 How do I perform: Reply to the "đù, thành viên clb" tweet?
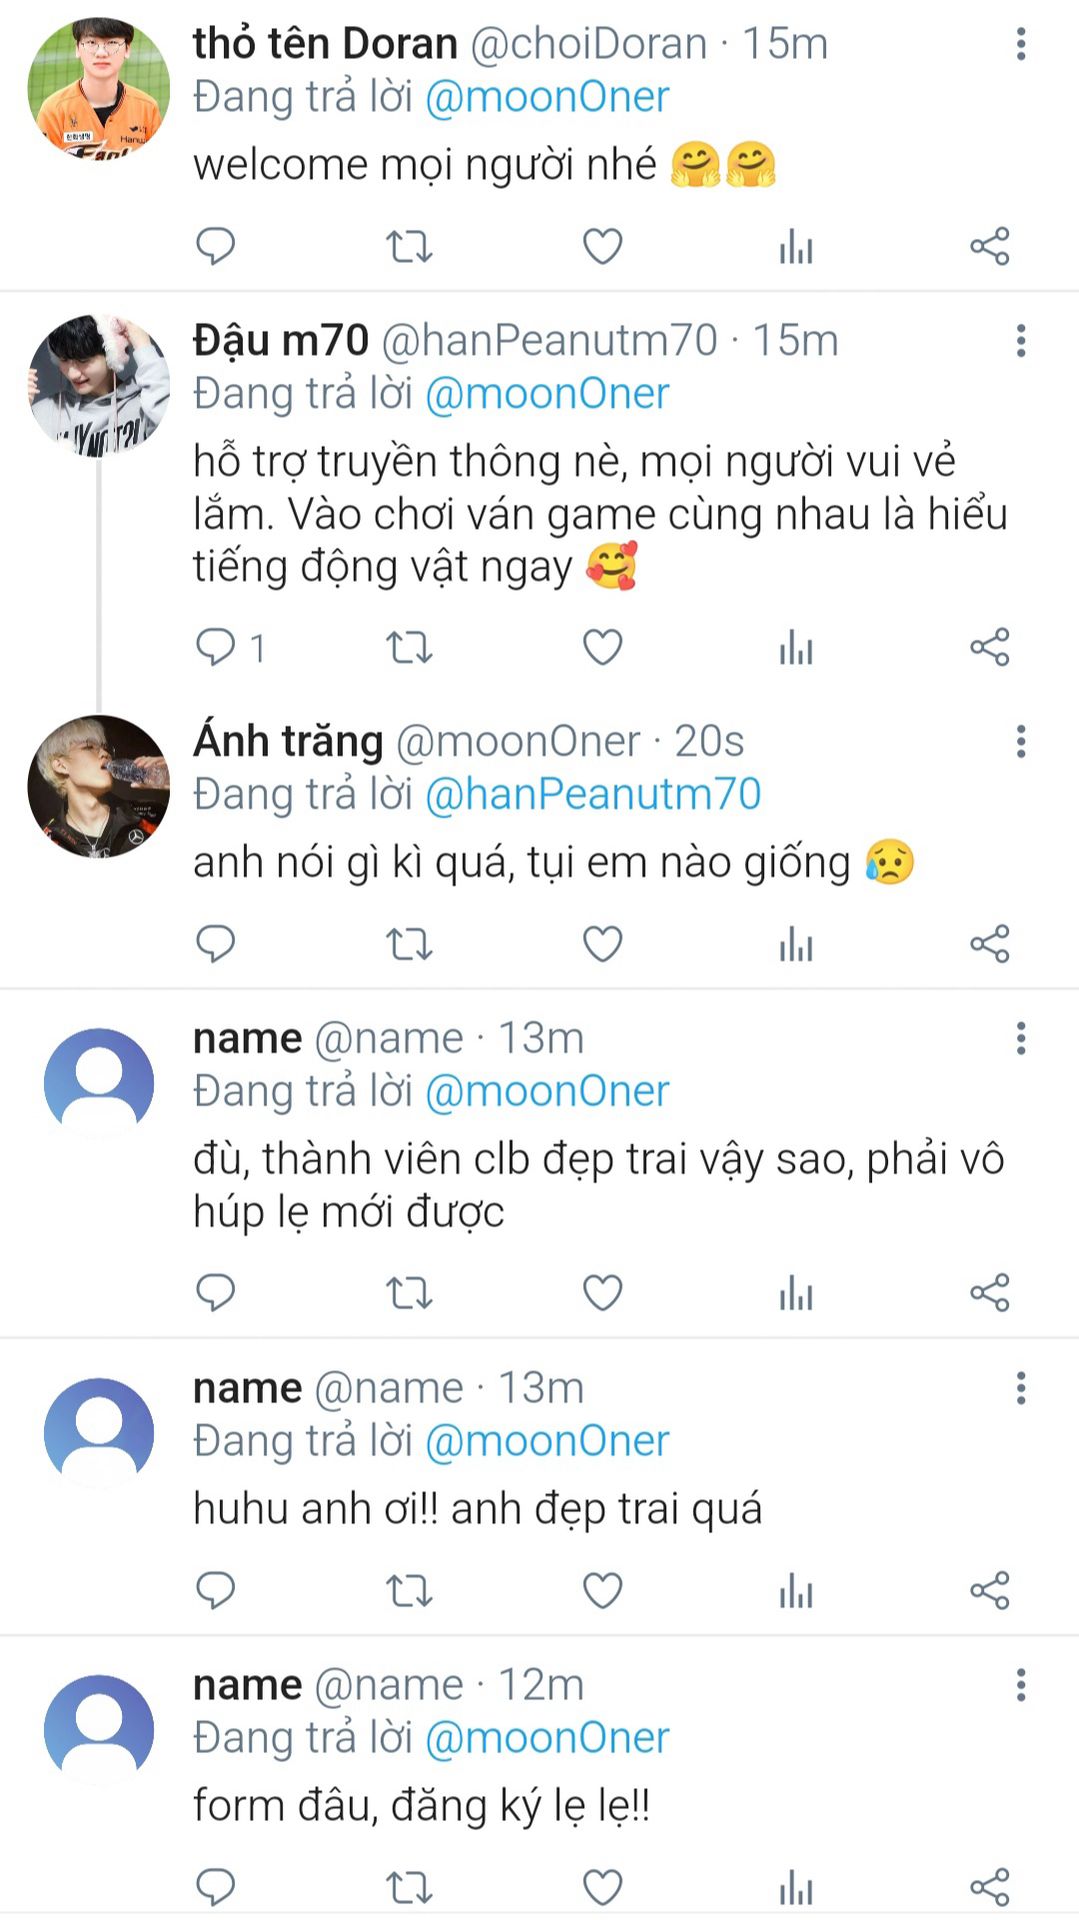[216, 1292]
